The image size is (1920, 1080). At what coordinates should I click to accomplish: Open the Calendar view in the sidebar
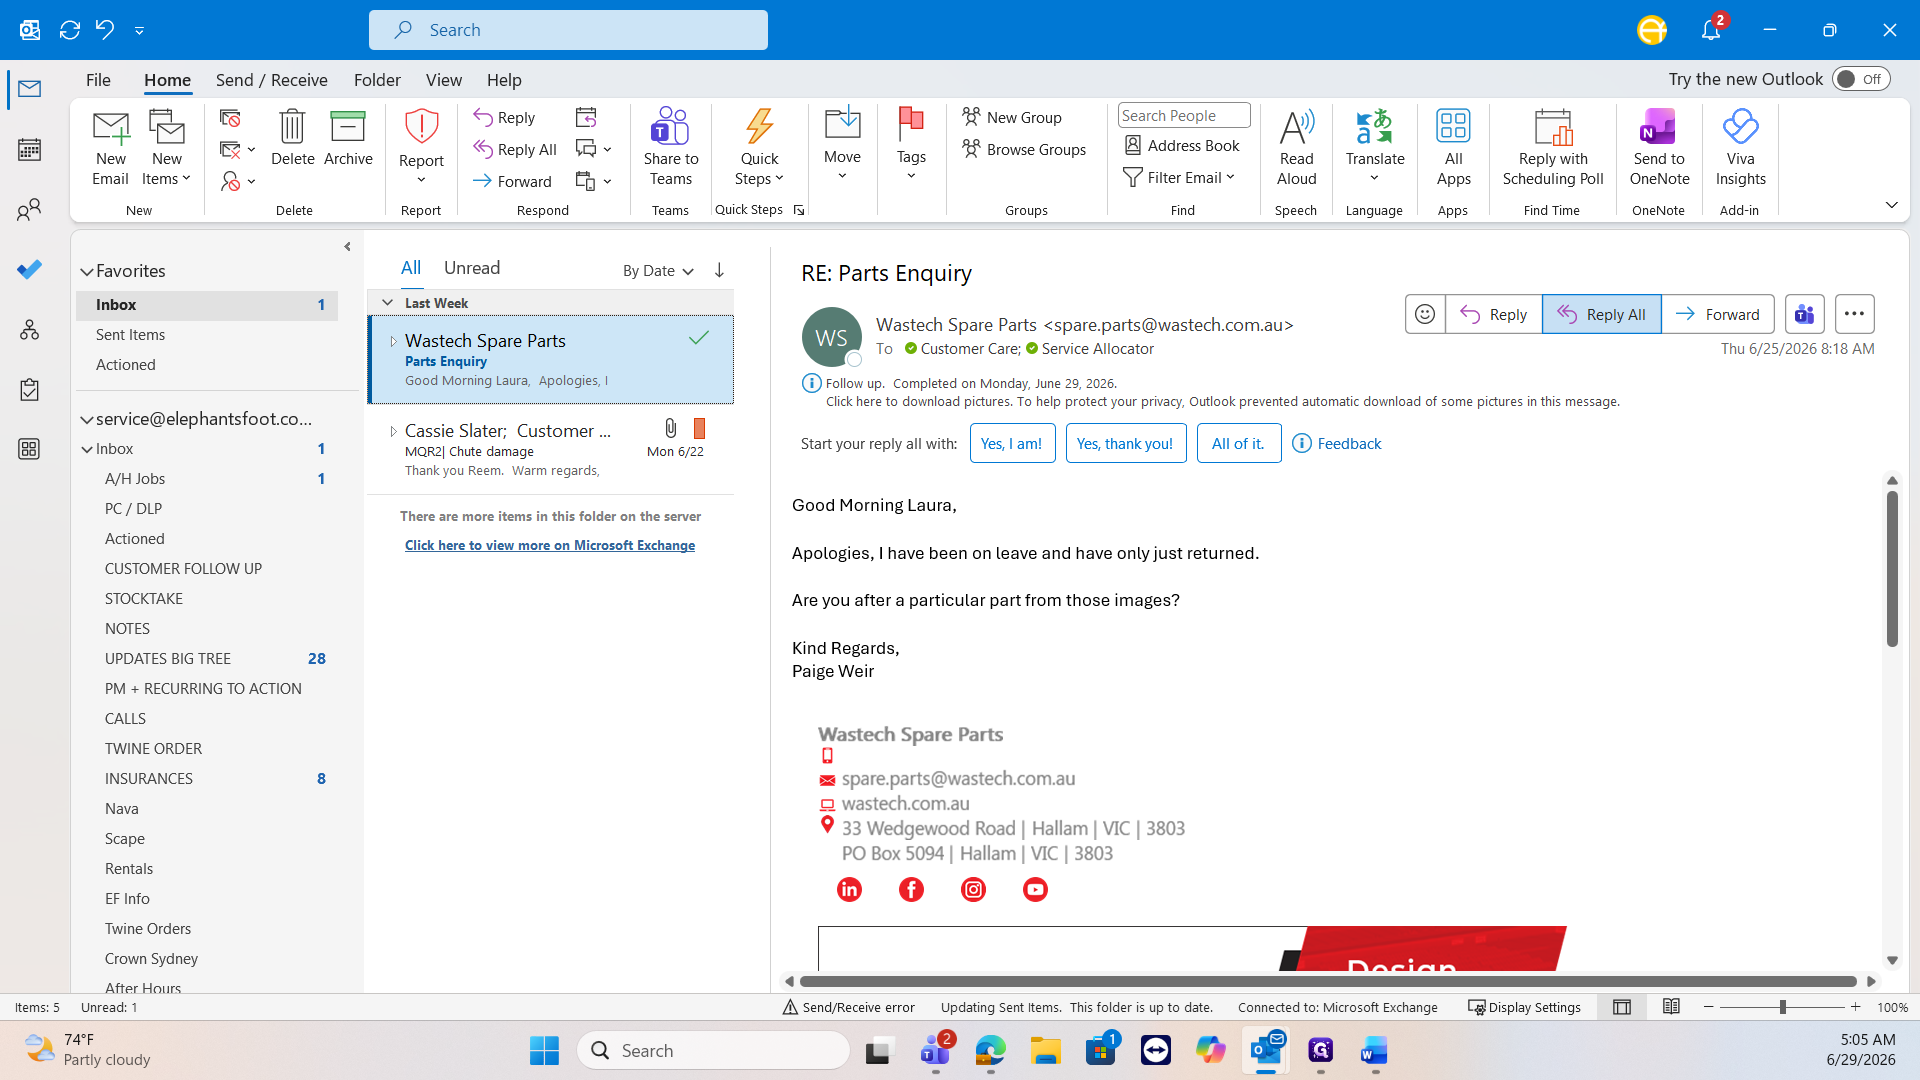(x=29, y=150)
